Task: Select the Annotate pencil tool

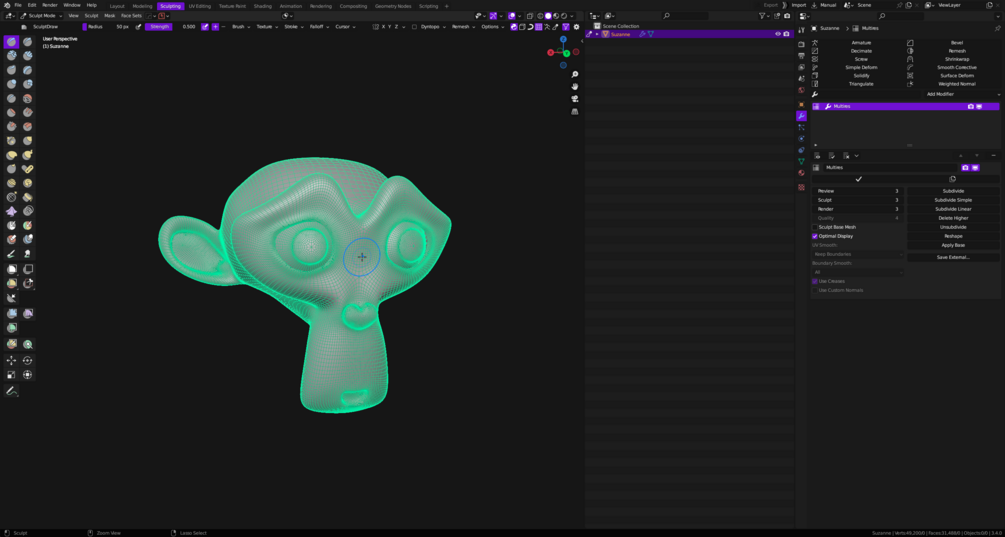Action: [12, 391]
